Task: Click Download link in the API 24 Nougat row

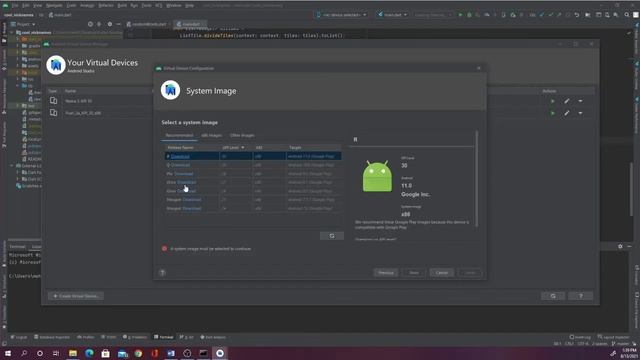Action: point(192,209)
